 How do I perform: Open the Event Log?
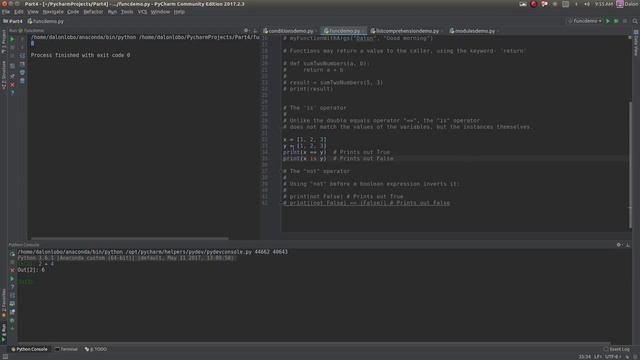pyautogui.click(x=617, y=349)
